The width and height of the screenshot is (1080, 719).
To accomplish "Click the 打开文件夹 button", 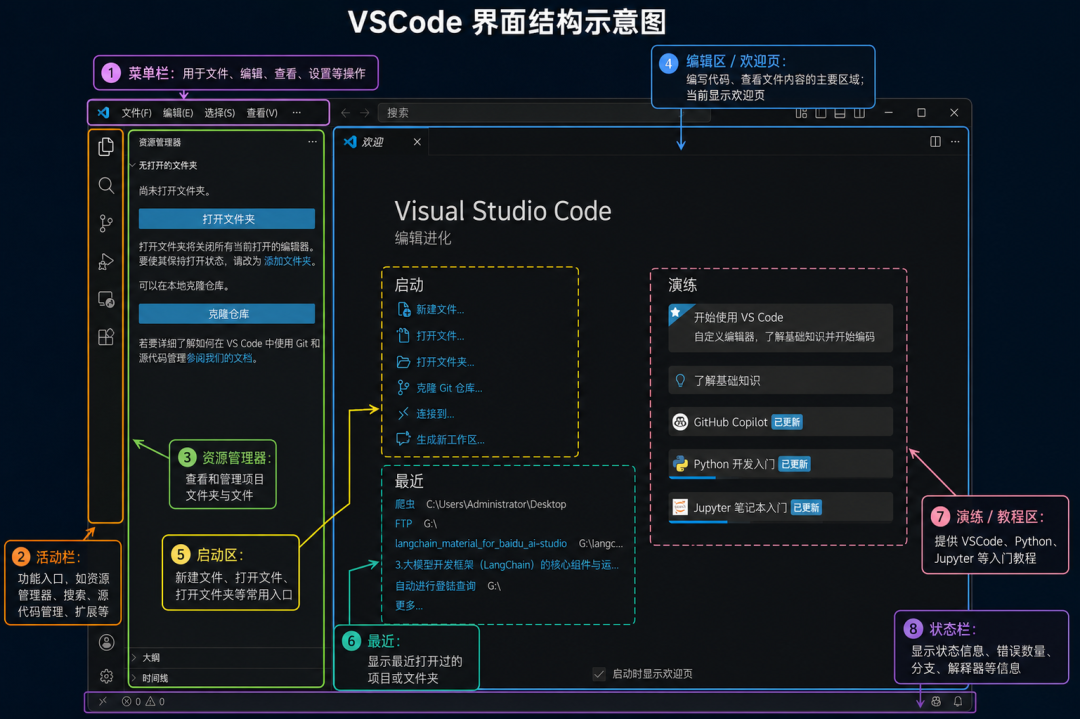I will pyautogui.click(x=227, y=219).
